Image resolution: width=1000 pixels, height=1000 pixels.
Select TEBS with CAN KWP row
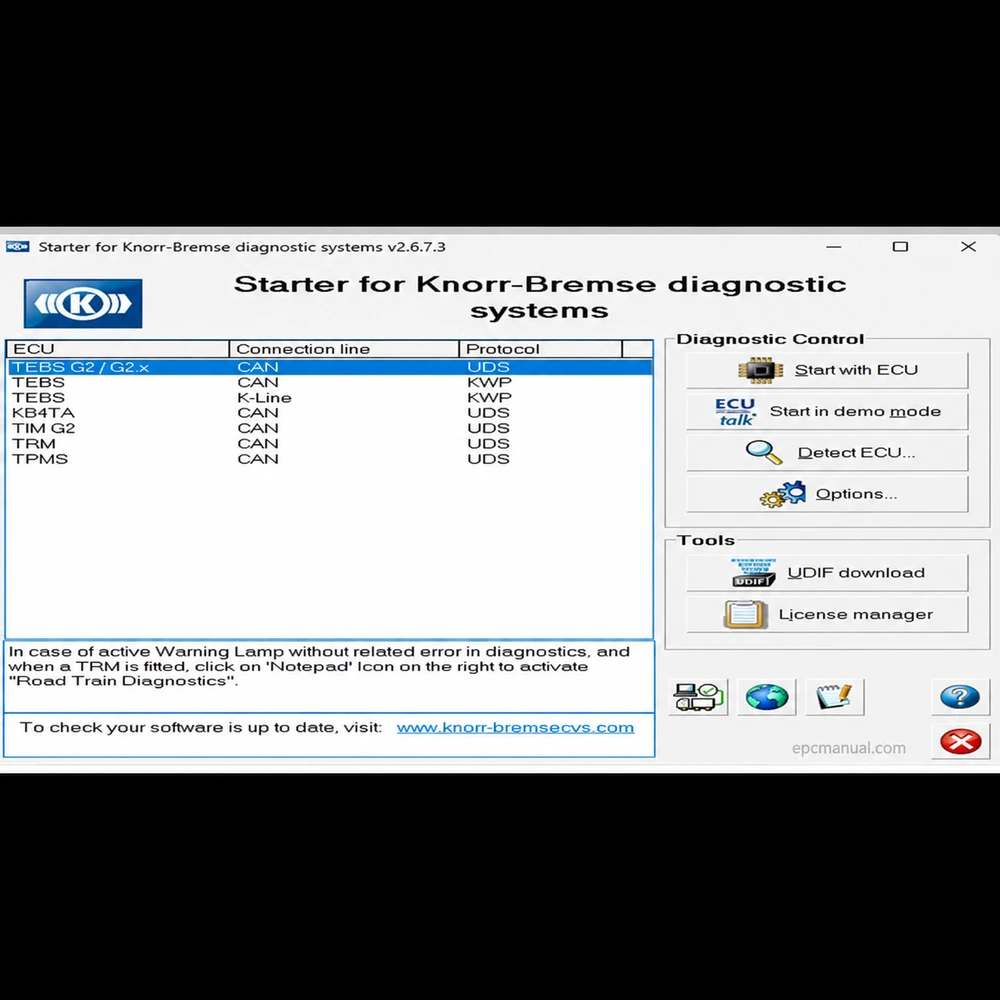click(x=329, y=382)
